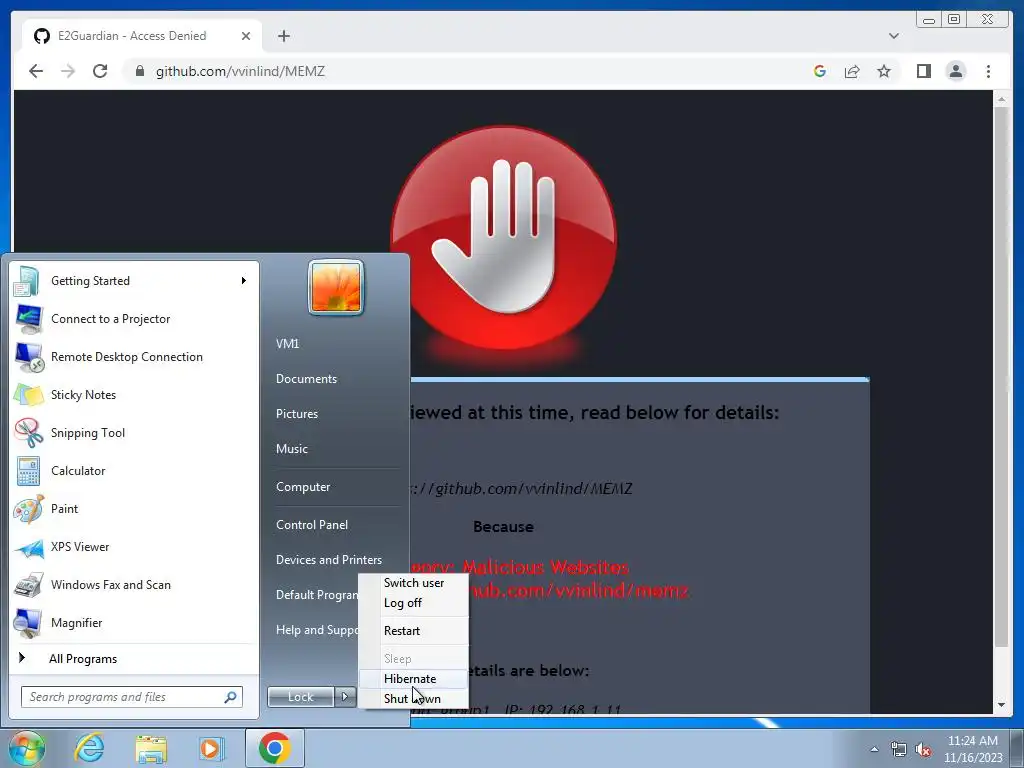The width and height of the screenshot is (1024, 768).
Task: Click the Google icon in the address bar
Action: click(x=820, y=71)
